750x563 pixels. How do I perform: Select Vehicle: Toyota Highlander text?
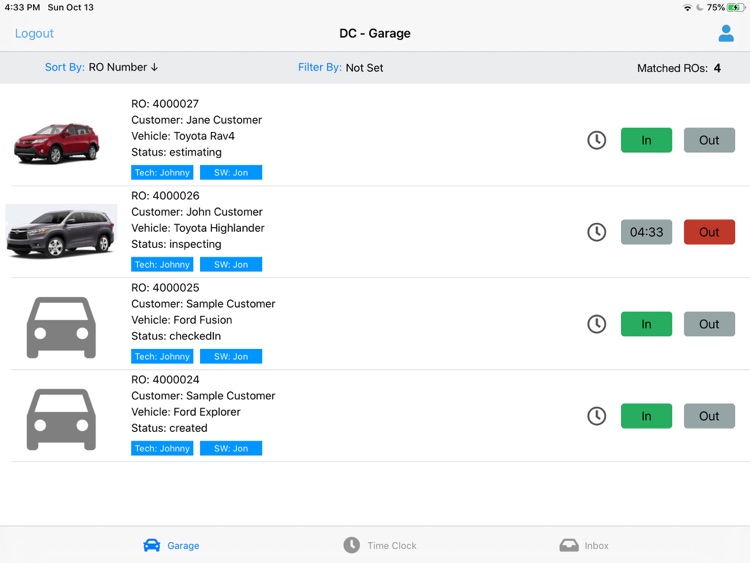point(198,228)
